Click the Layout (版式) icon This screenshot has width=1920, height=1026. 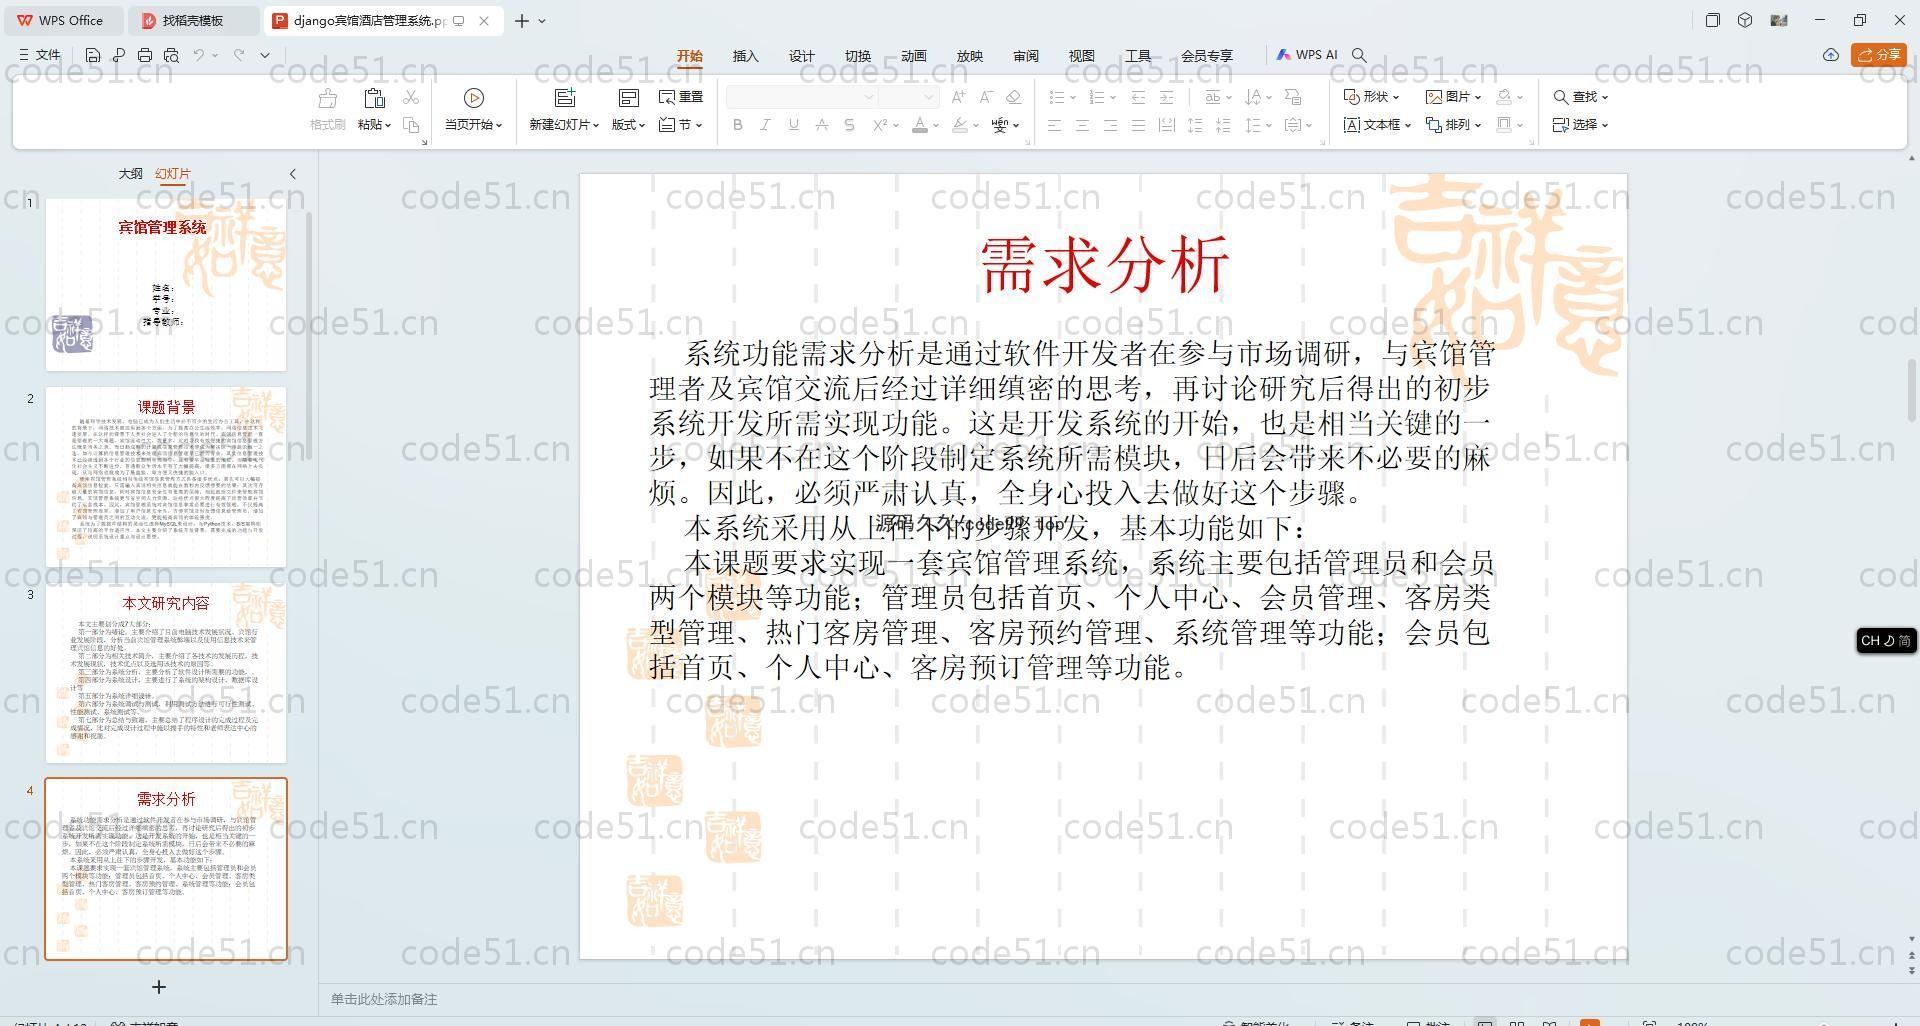(x=629, y=98)
